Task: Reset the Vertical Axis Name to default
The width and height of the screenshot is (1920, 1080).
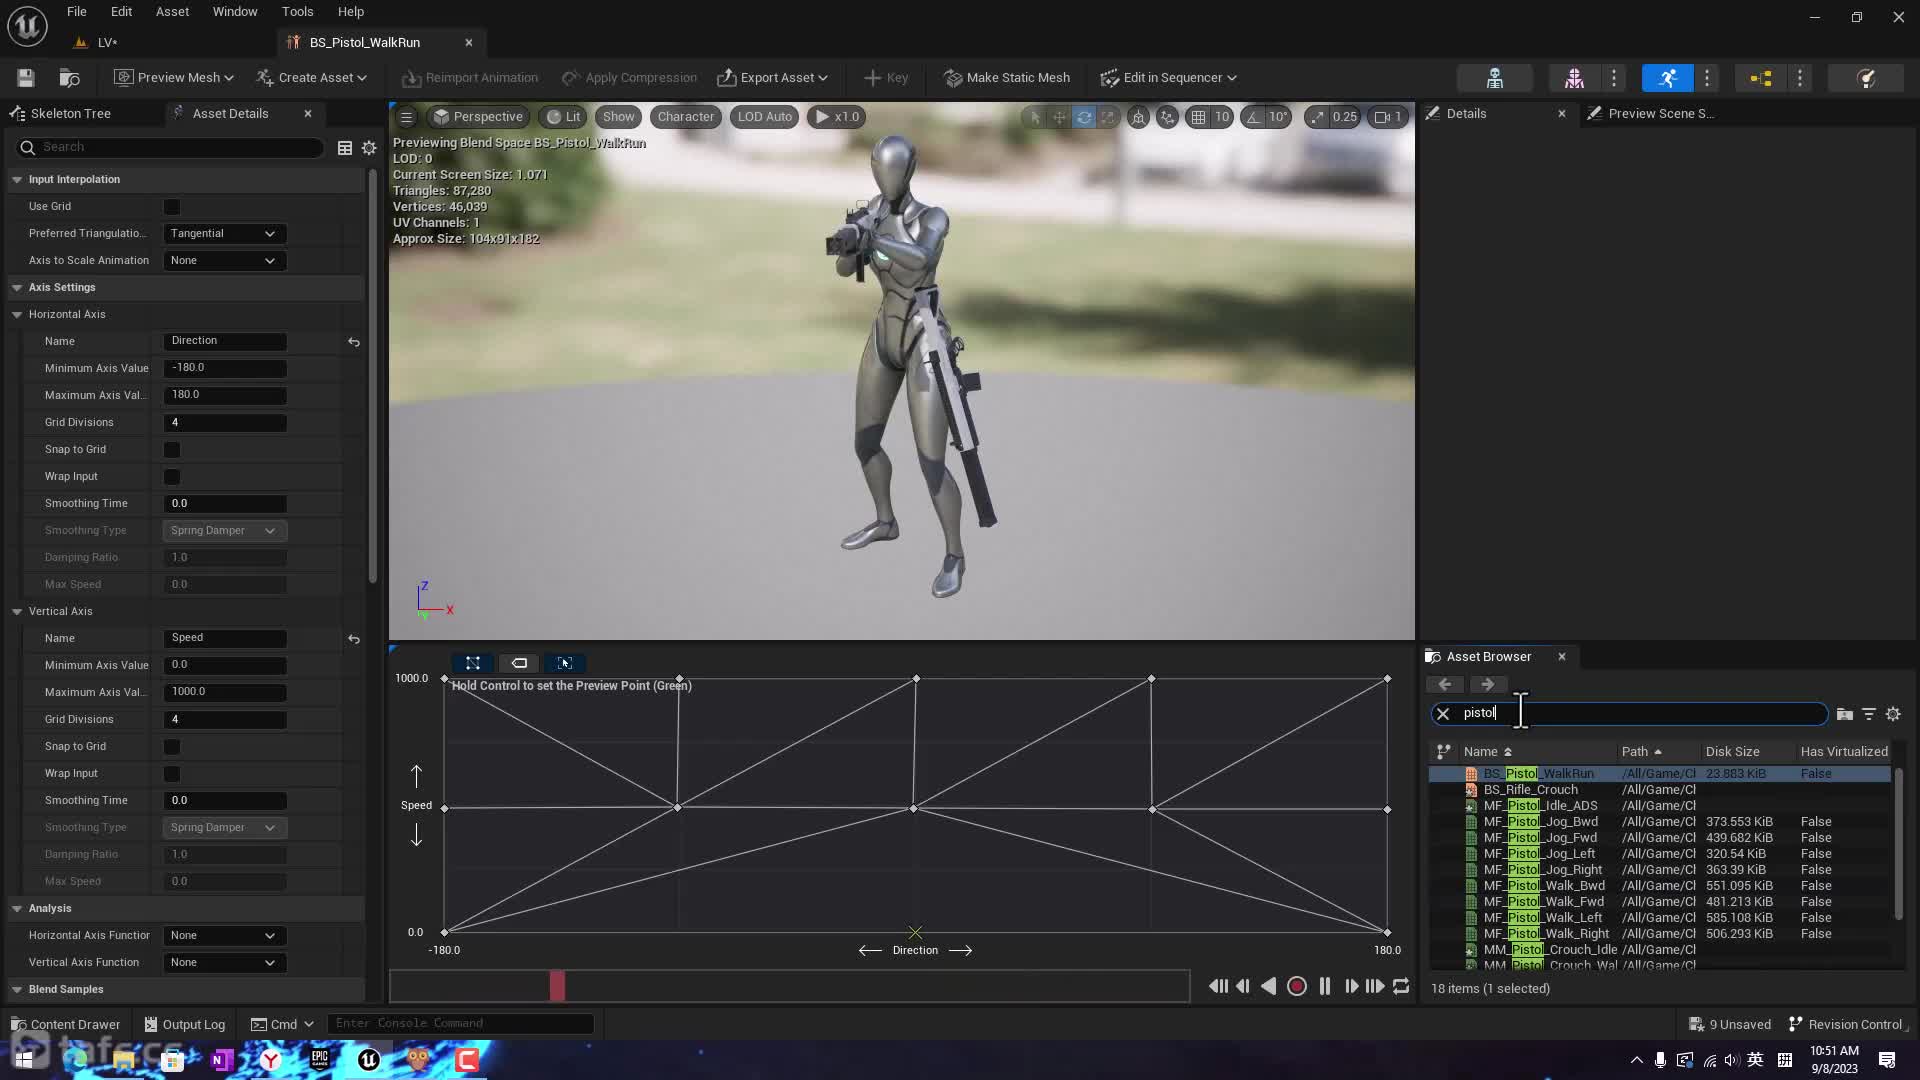Action: tap(354, 639)
